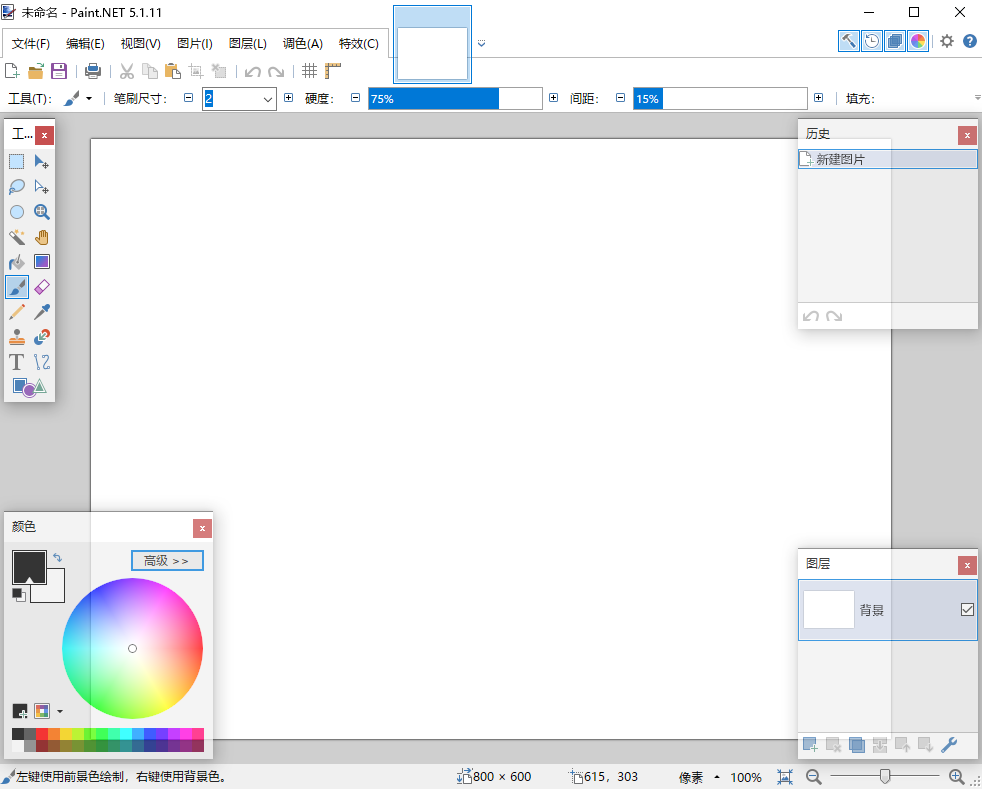Open layer properties with the wrench icon
This screenshot has height=789, width=982.
click(950, 745)
